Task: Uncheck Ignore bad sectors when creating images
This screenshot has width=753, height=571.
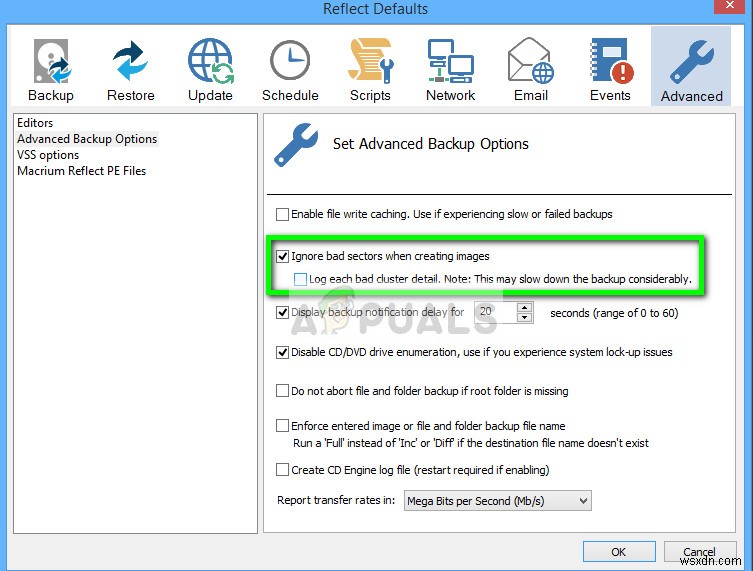Action: click(282, 256)
